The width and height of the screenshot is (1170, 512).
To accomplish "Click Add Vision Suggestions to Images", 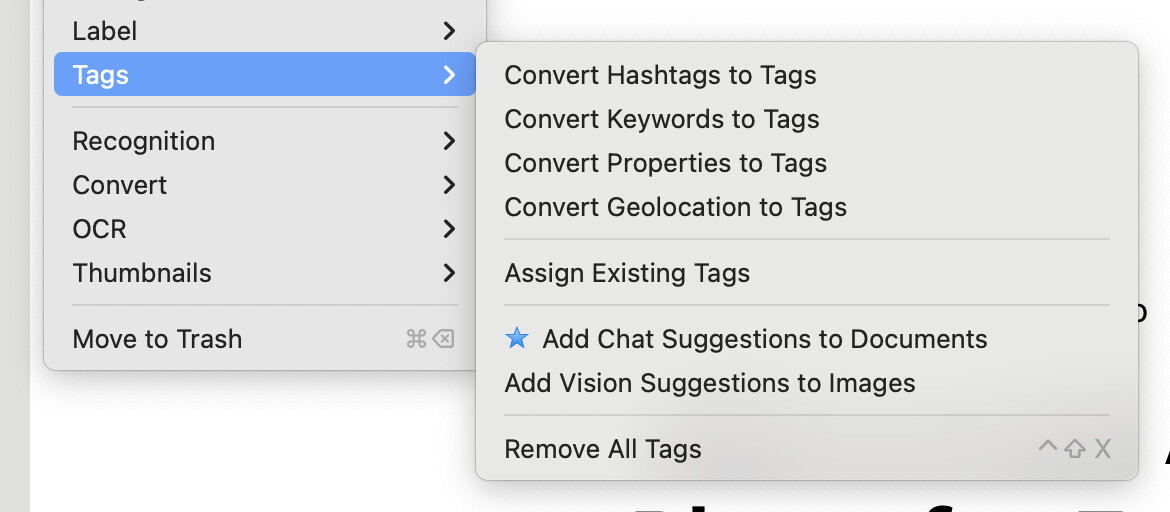I will point(709,383).
